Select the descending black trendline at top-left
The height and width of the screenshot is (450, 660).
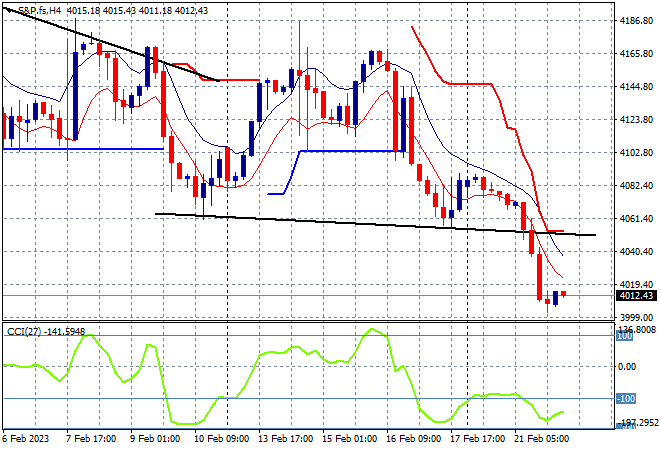112,44
